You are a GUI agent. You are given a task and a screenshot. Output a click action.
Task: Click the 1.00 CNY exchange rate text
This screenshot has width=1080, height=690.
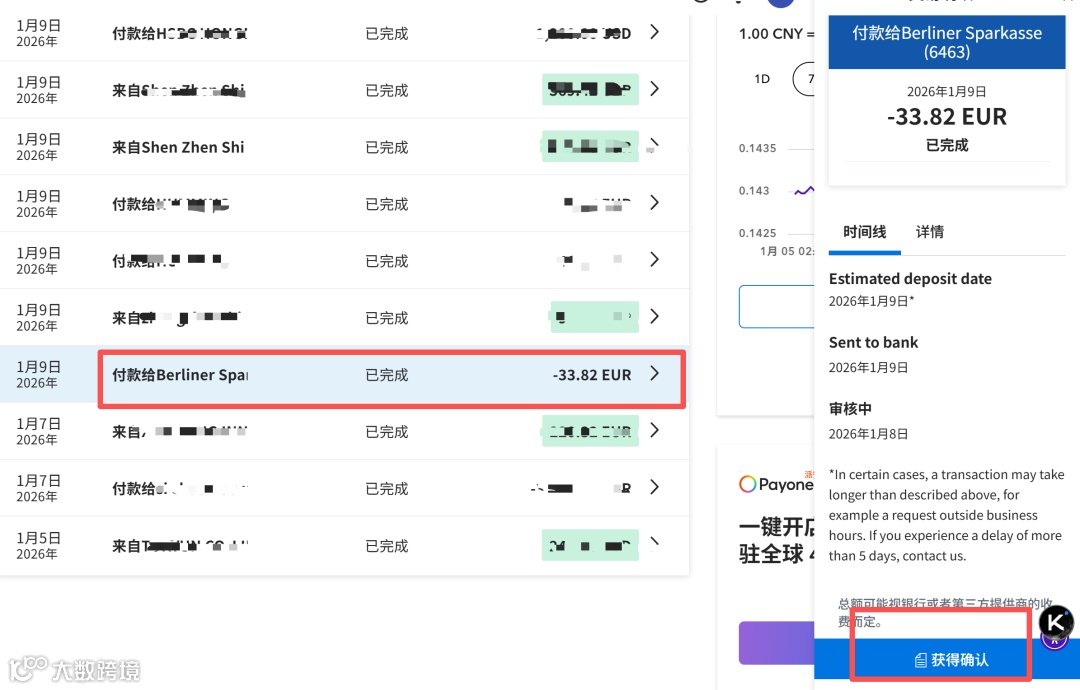[x=776, y=34]
